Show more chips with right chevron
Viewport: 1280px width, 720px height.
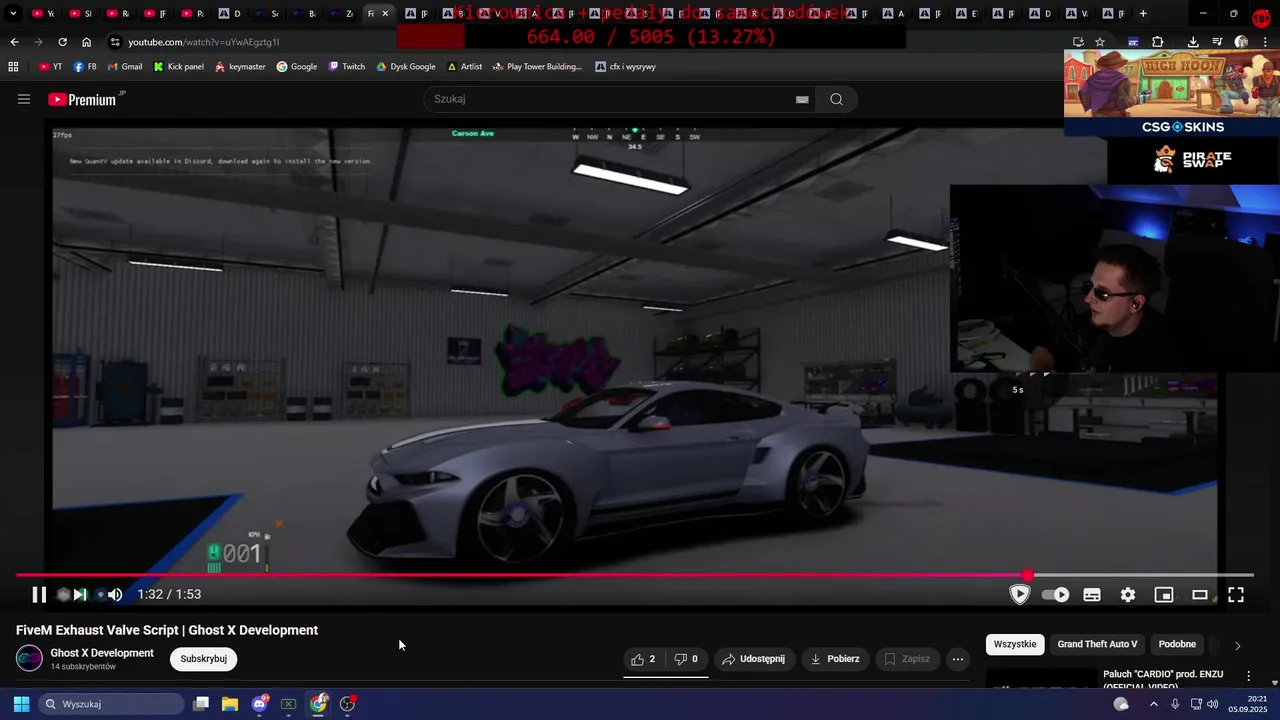(1237, 645)
